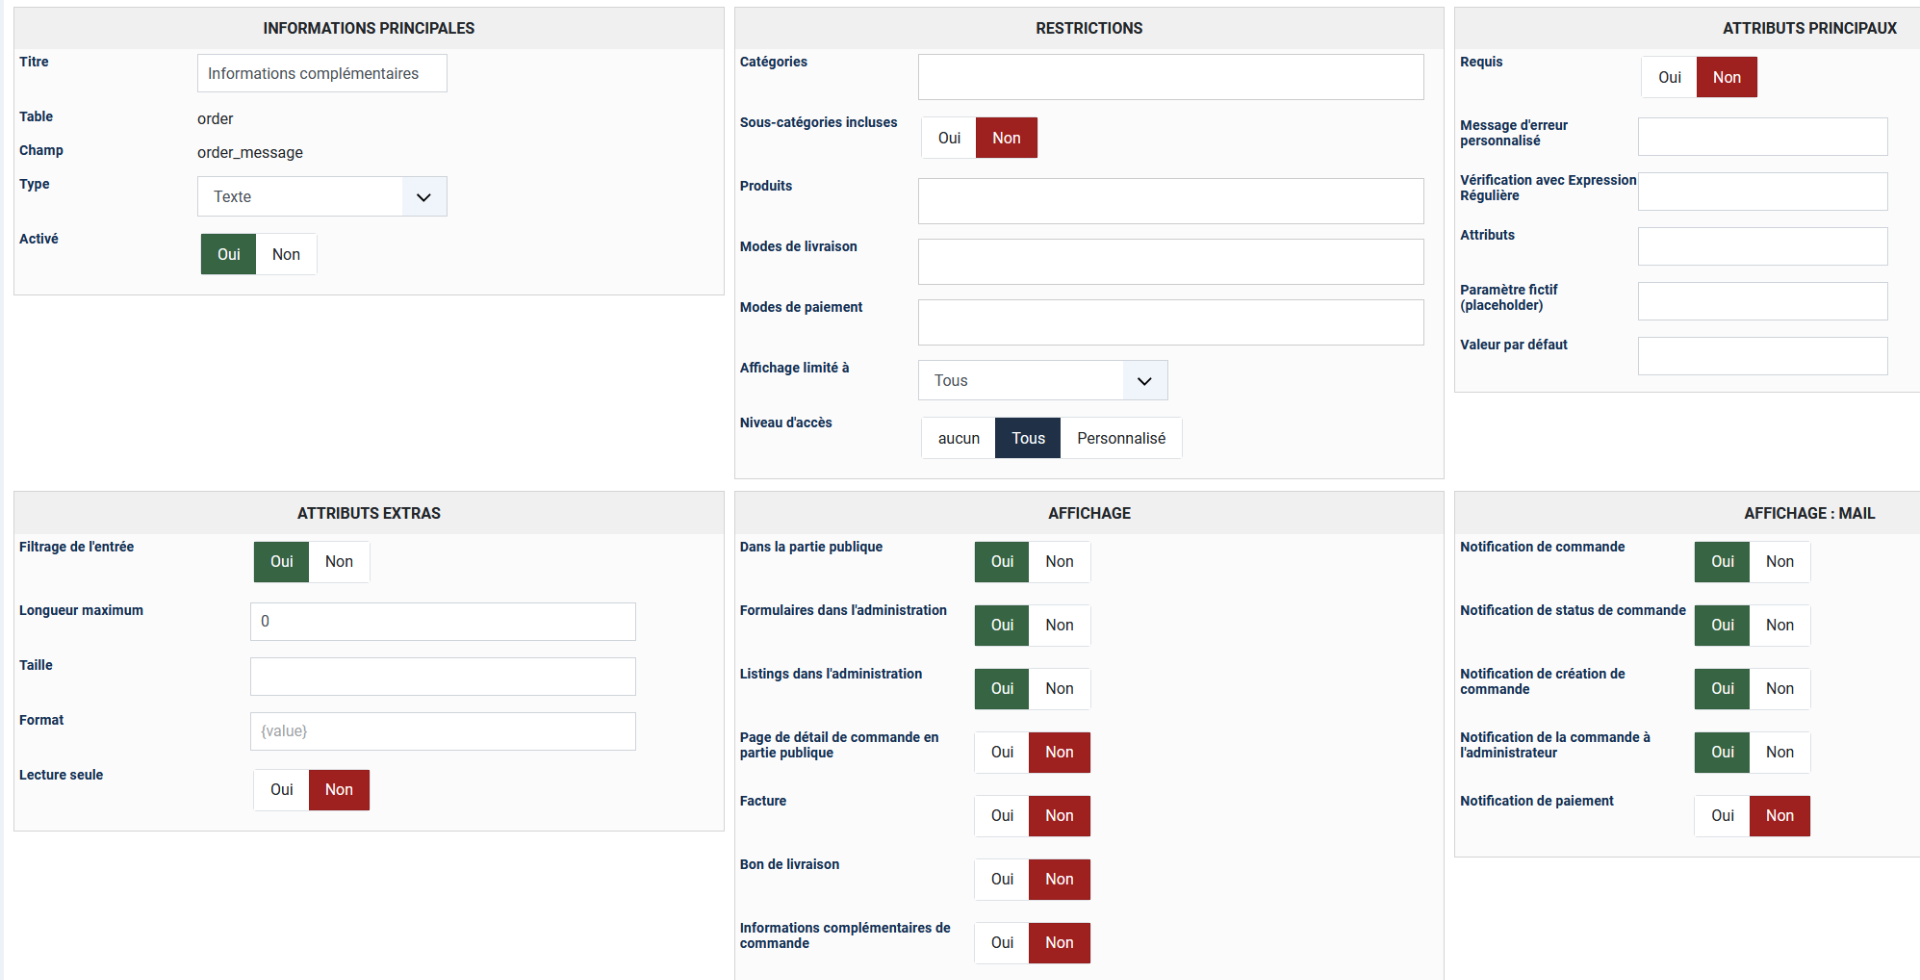The image size is (1920, 980).
Task: Enable Notification de paiement with Oui
Action: (1722, 816)
